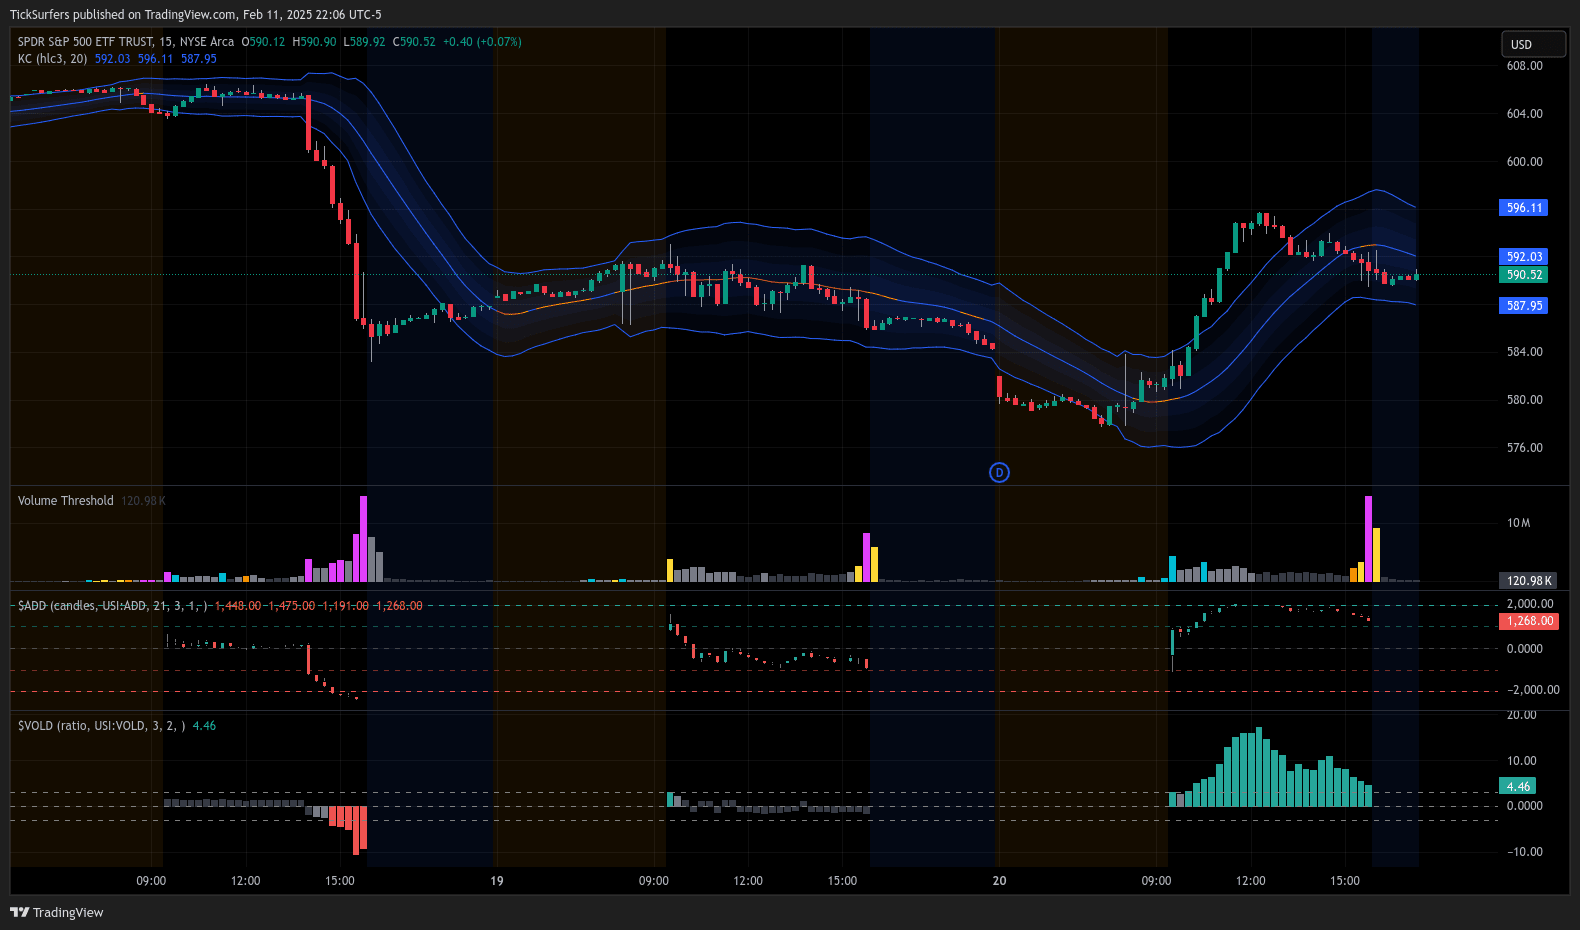Click the close value C590.52 in legend
The width and height of the screenshot is (1580, 930).
click(414, 42)
